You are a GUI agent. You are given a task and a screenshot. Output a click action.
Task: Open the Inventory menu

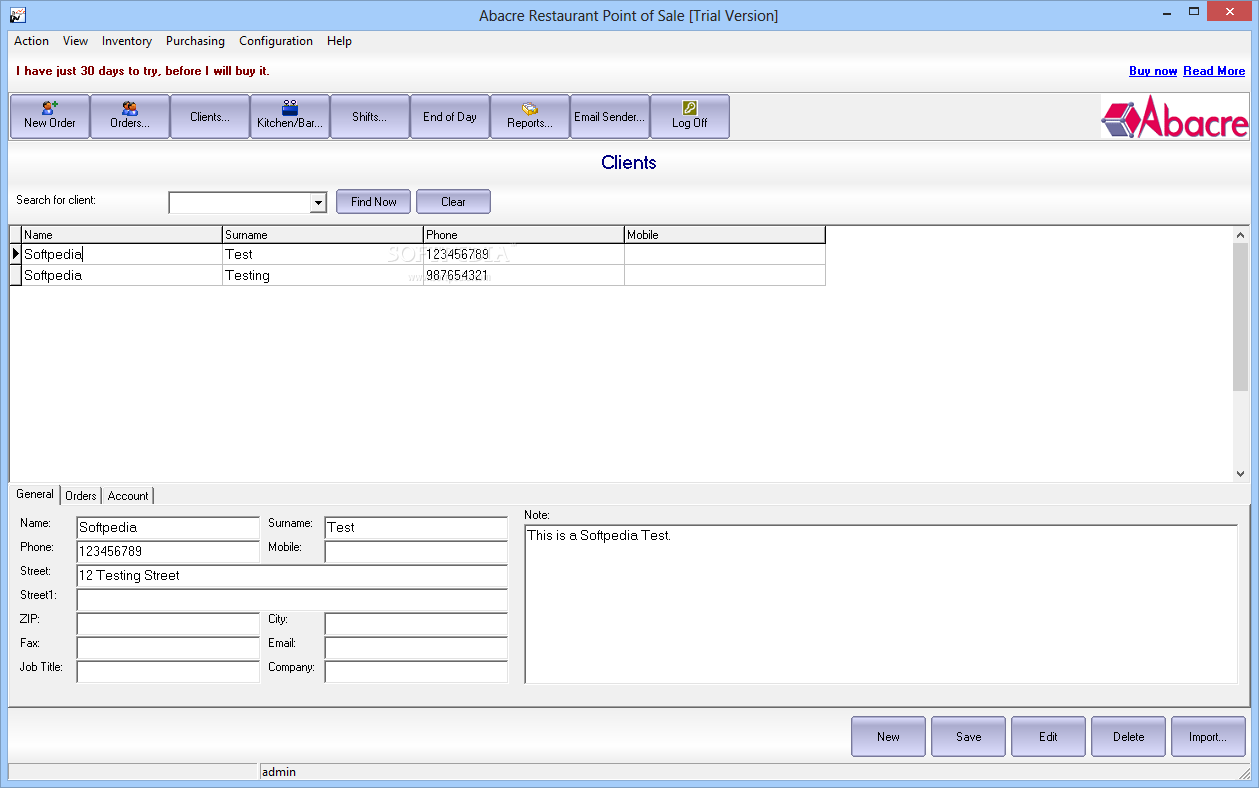click(127, 41)
